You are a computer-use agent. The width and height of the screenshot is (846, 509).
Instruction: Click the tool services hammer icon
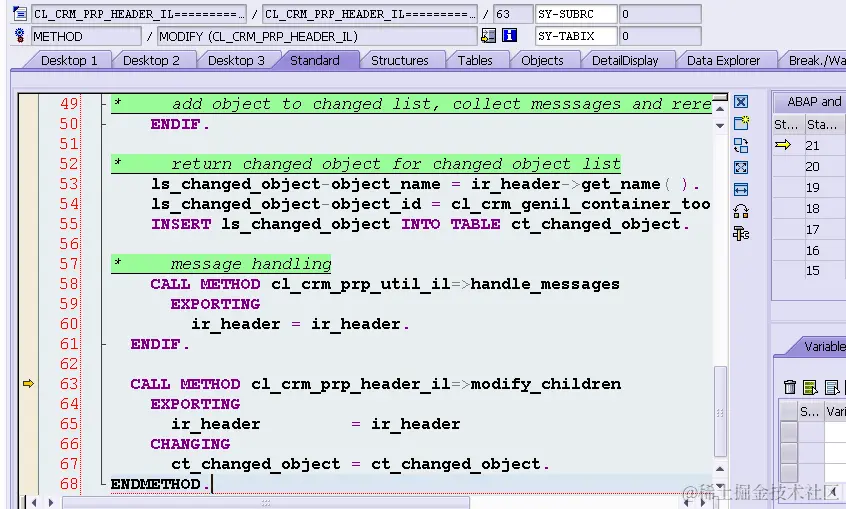coord(741,233)
